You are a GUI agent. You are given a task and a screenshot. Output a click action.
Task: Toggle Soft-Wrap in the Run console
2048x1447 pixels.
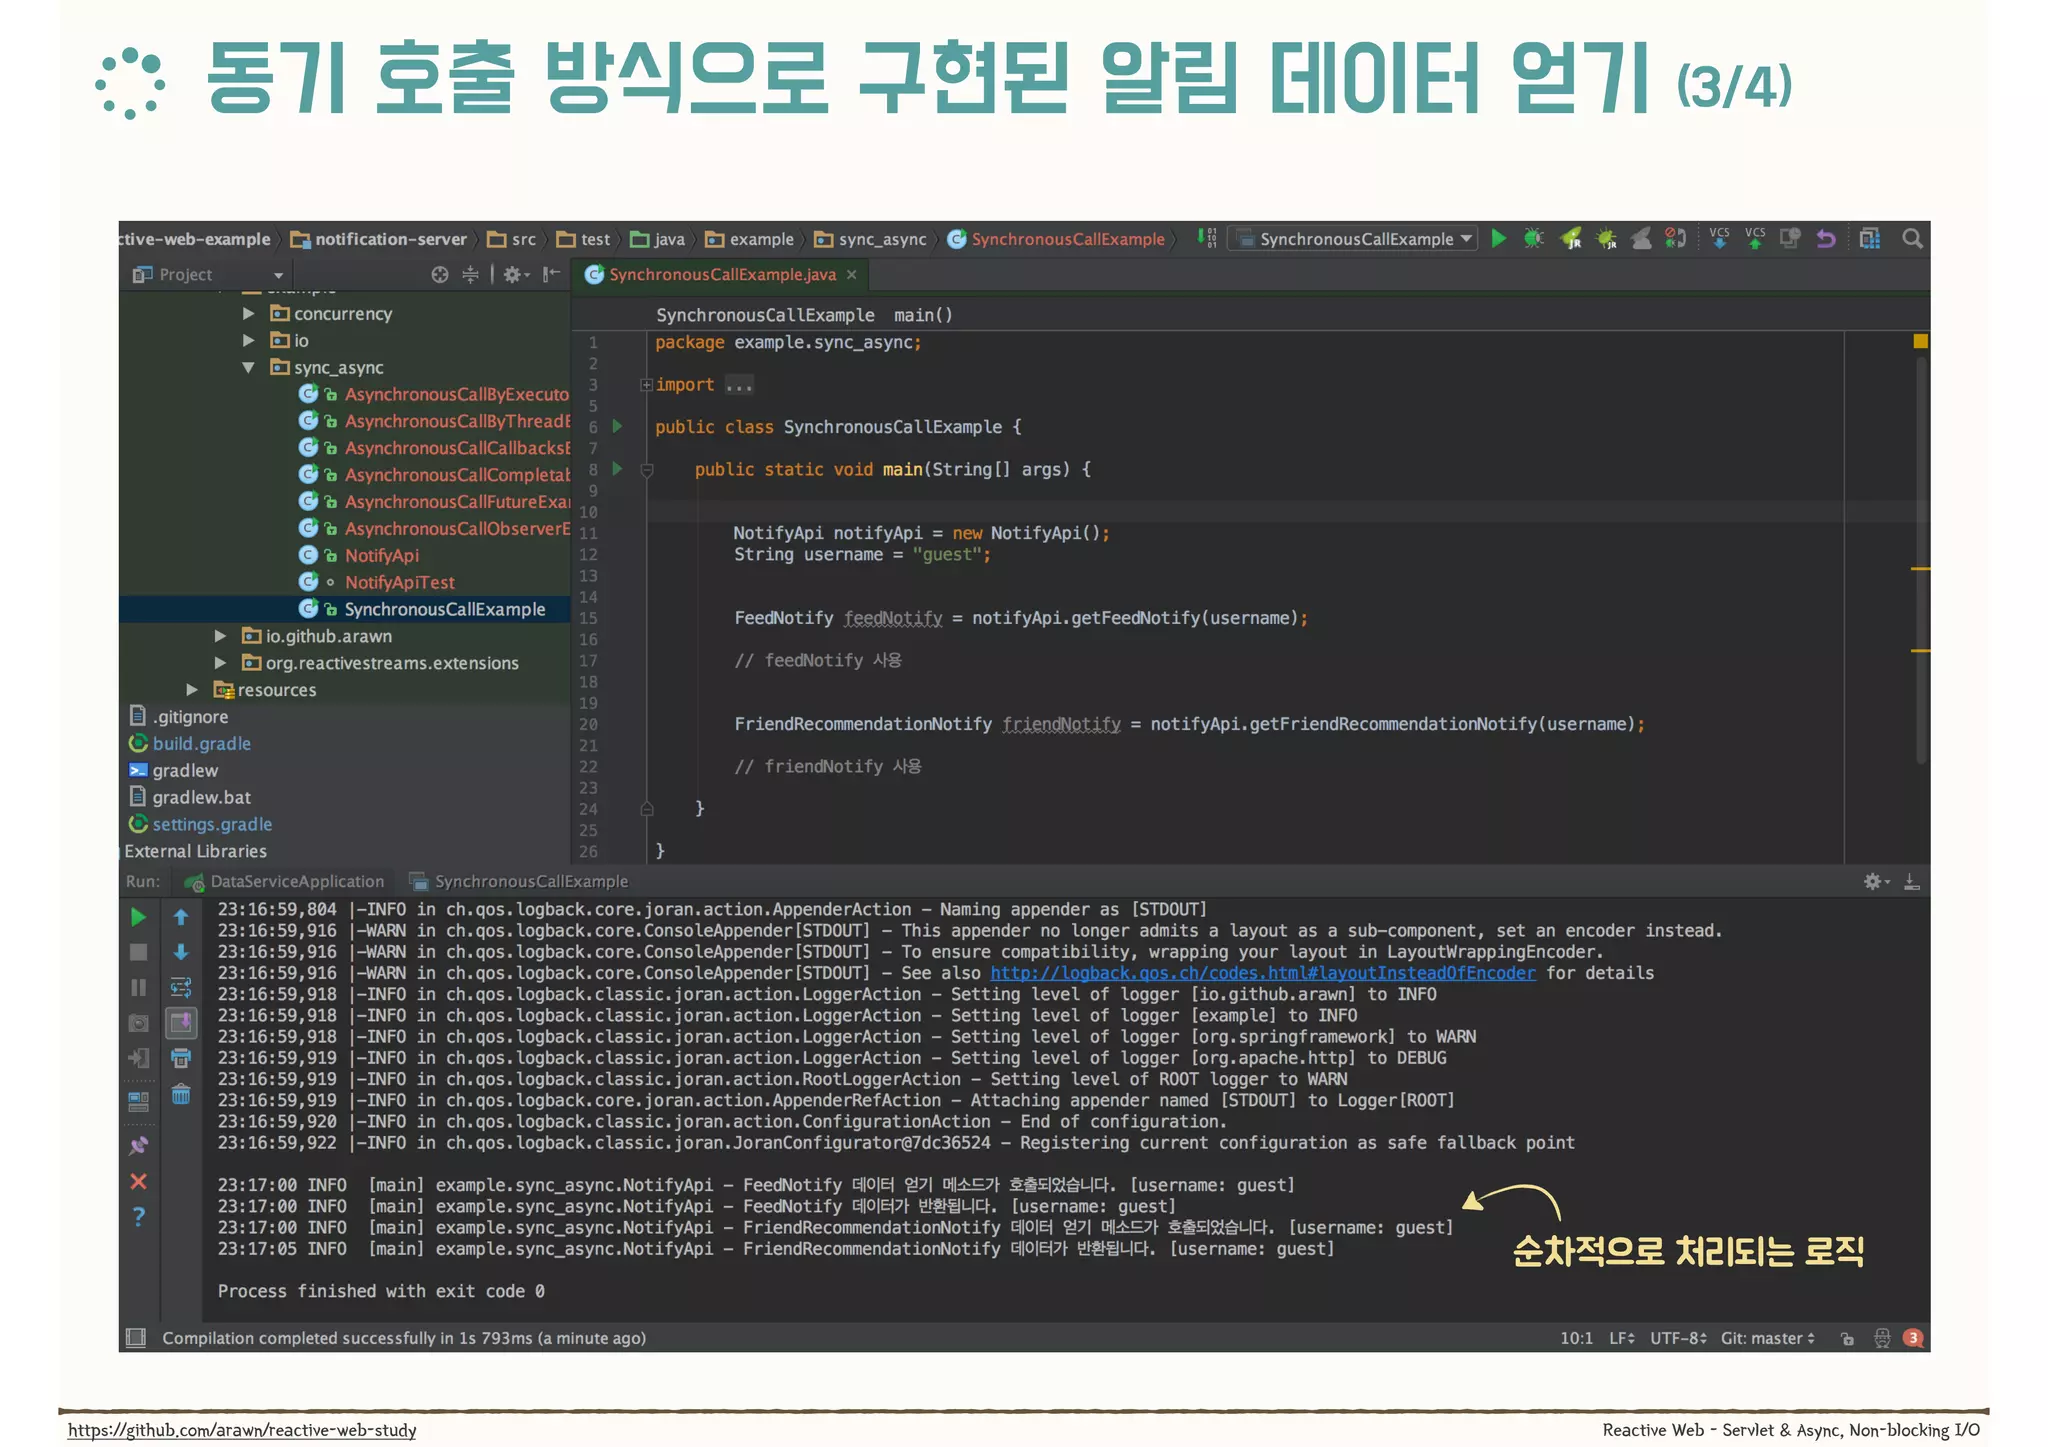(x=181, y=987)
